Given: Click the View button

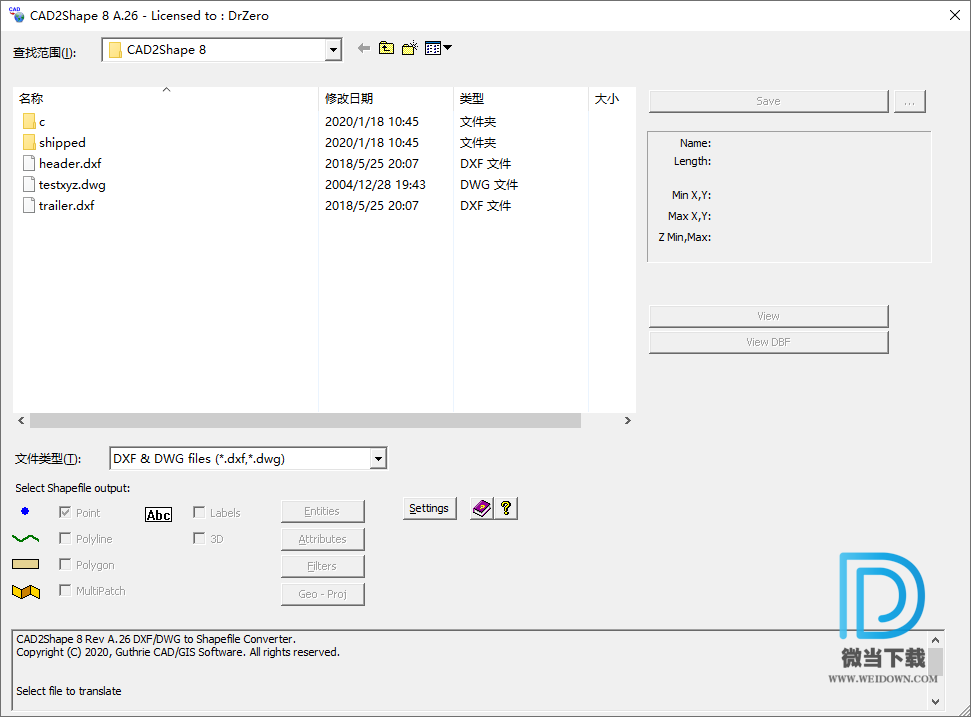Looking at the screenshot, I should point(769,316).
